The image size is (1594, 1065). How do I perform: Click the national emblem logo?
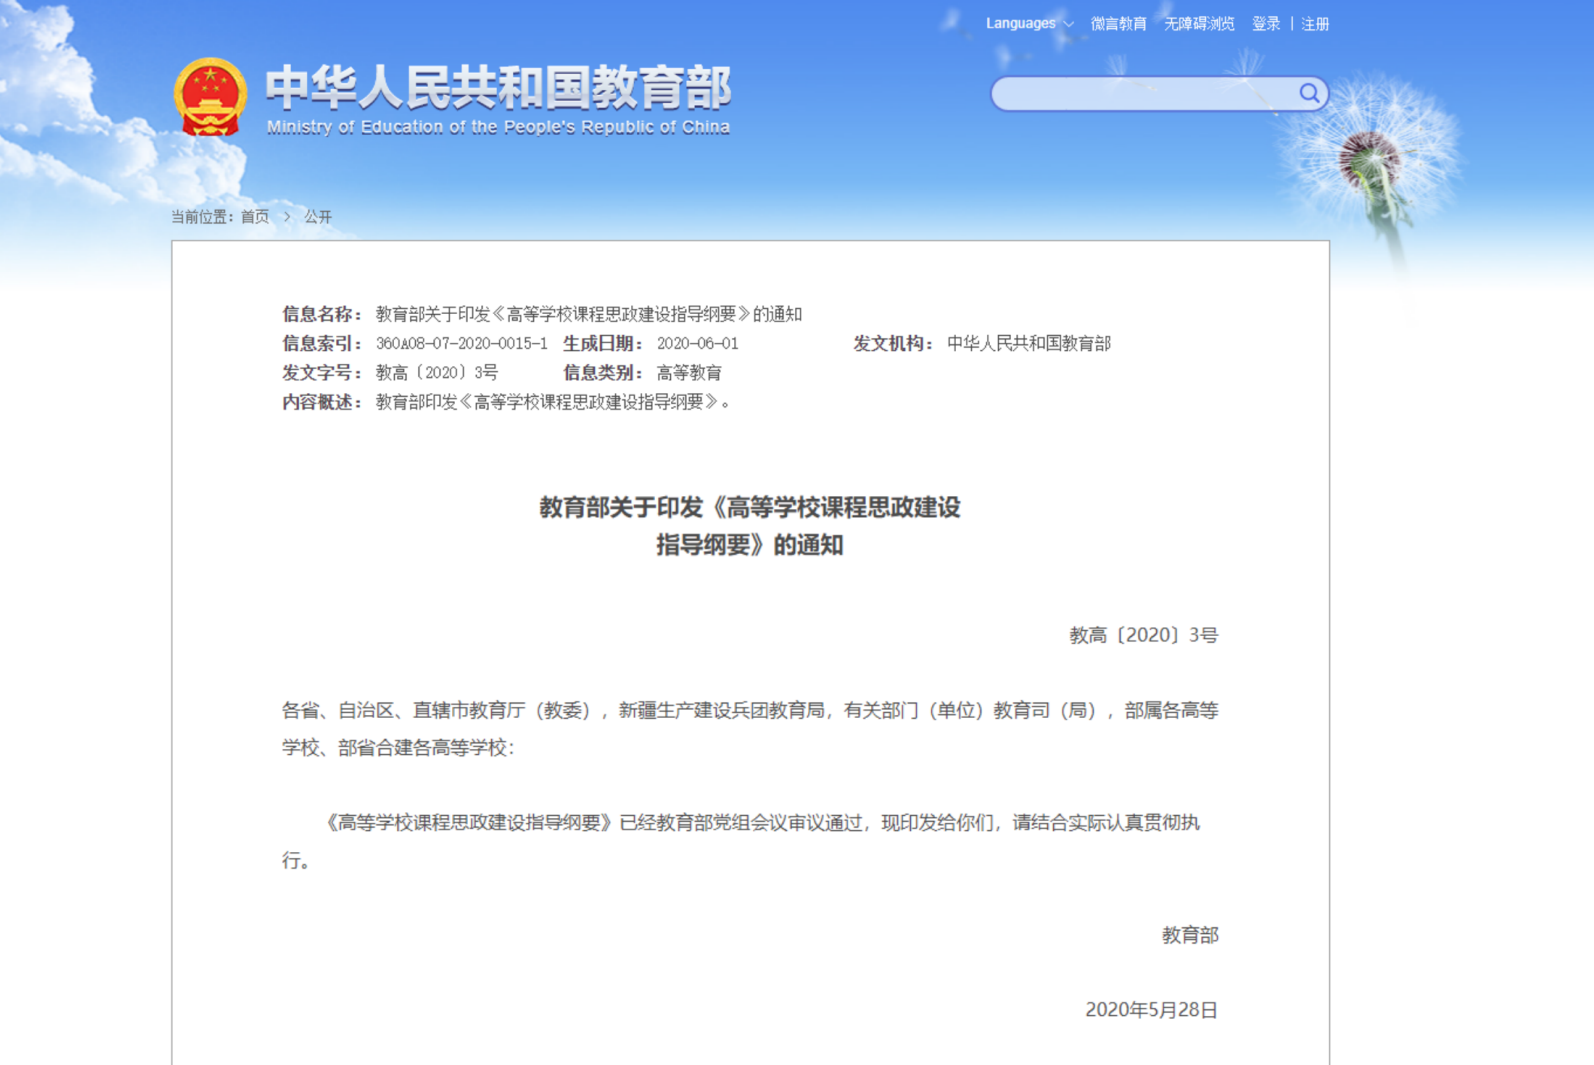click(210, 97)
